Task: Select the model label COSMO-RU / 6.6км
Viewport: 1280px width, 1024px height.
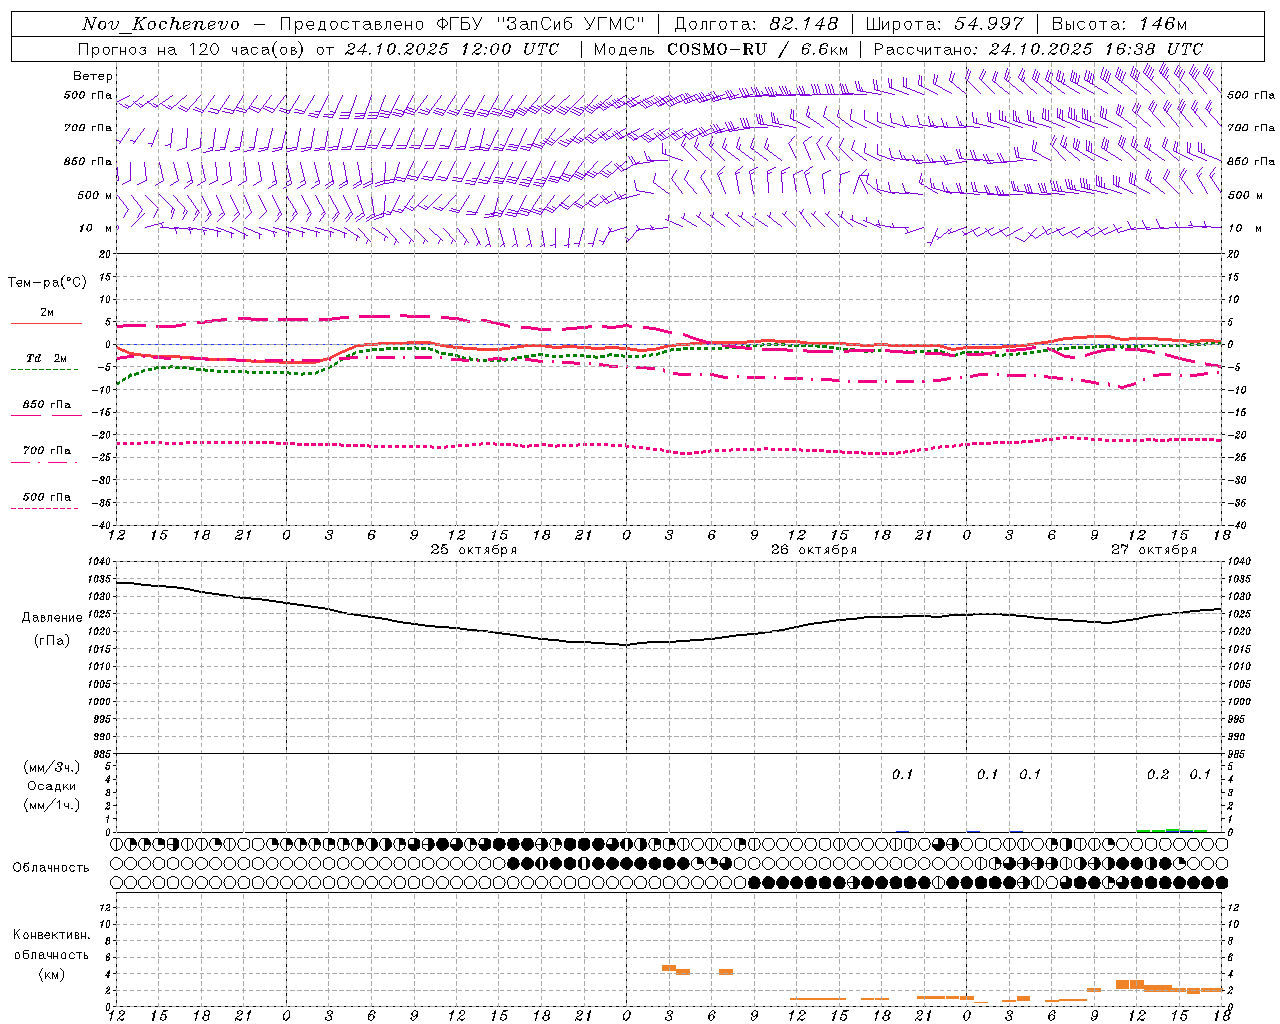Action: point(758,49)
